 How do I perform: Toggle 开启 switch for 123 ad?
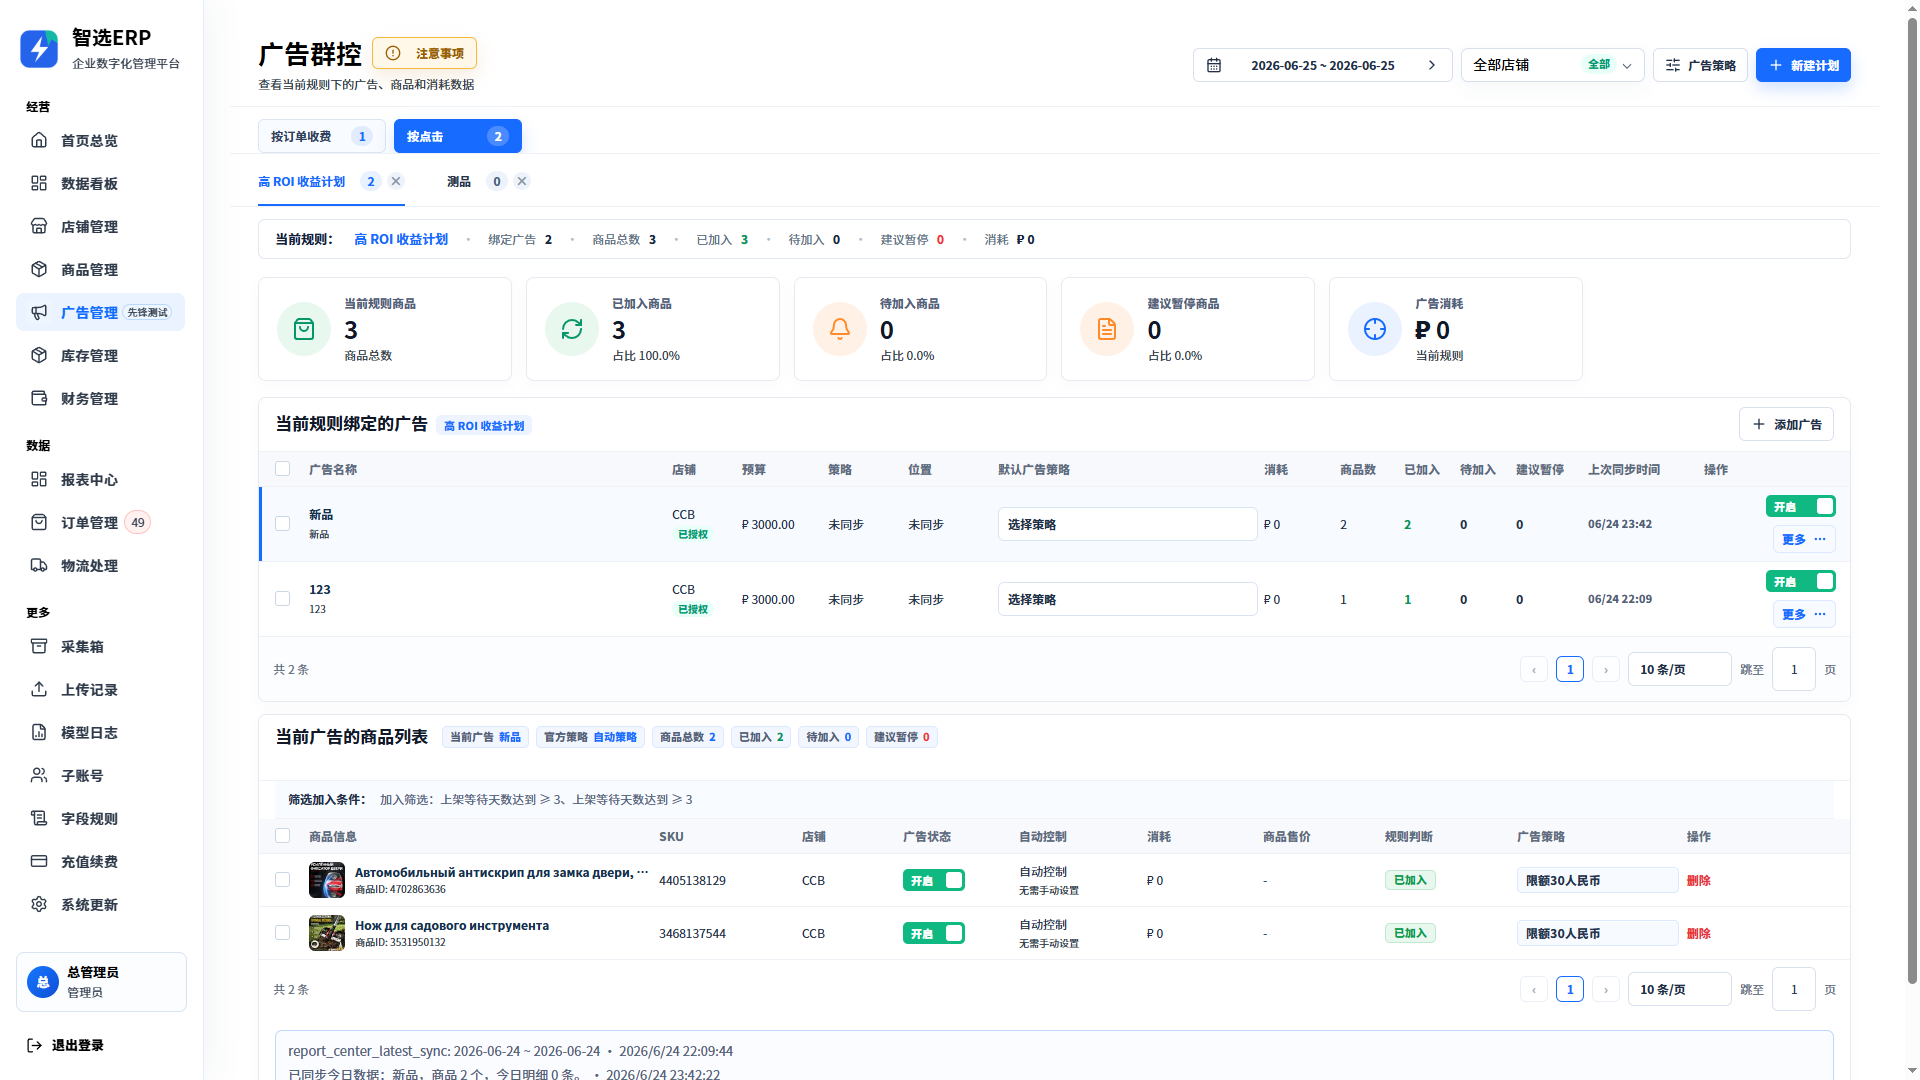pos(1800,582)
